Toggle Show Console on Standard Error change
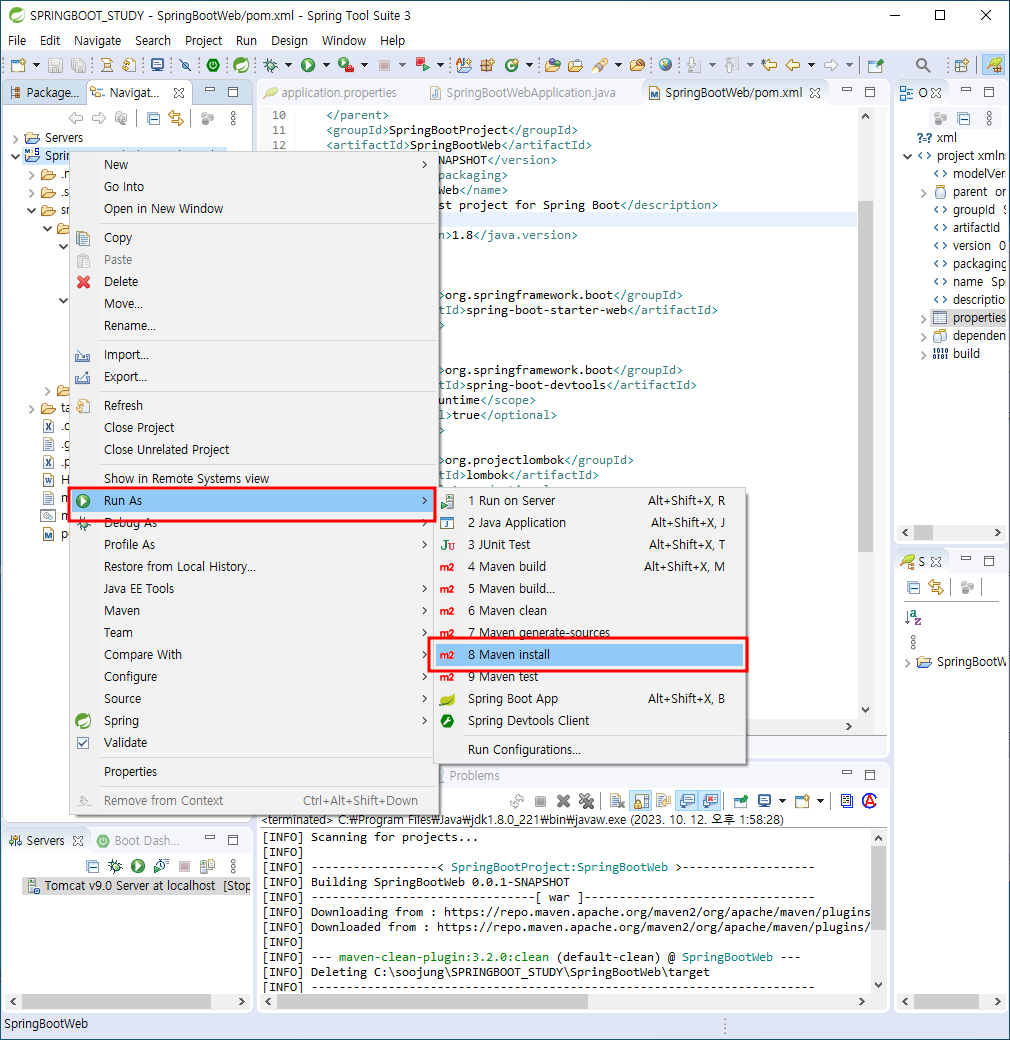Screen dimensions: 1010x1040 coord(710,801)
